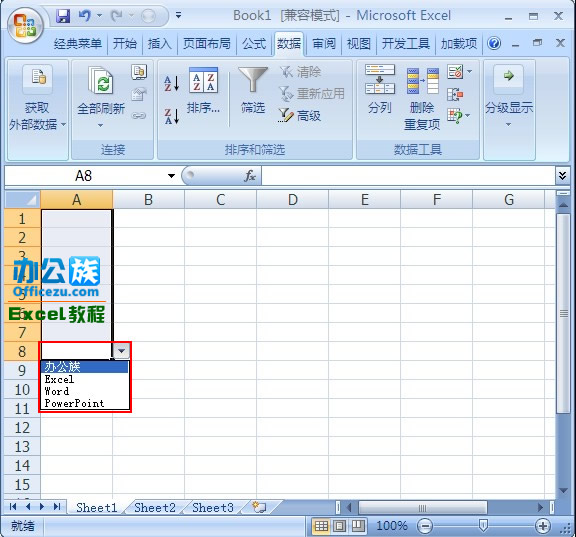Undo the last action
Image resolution: width=576 pixels, height=537 pixels.
84,16
